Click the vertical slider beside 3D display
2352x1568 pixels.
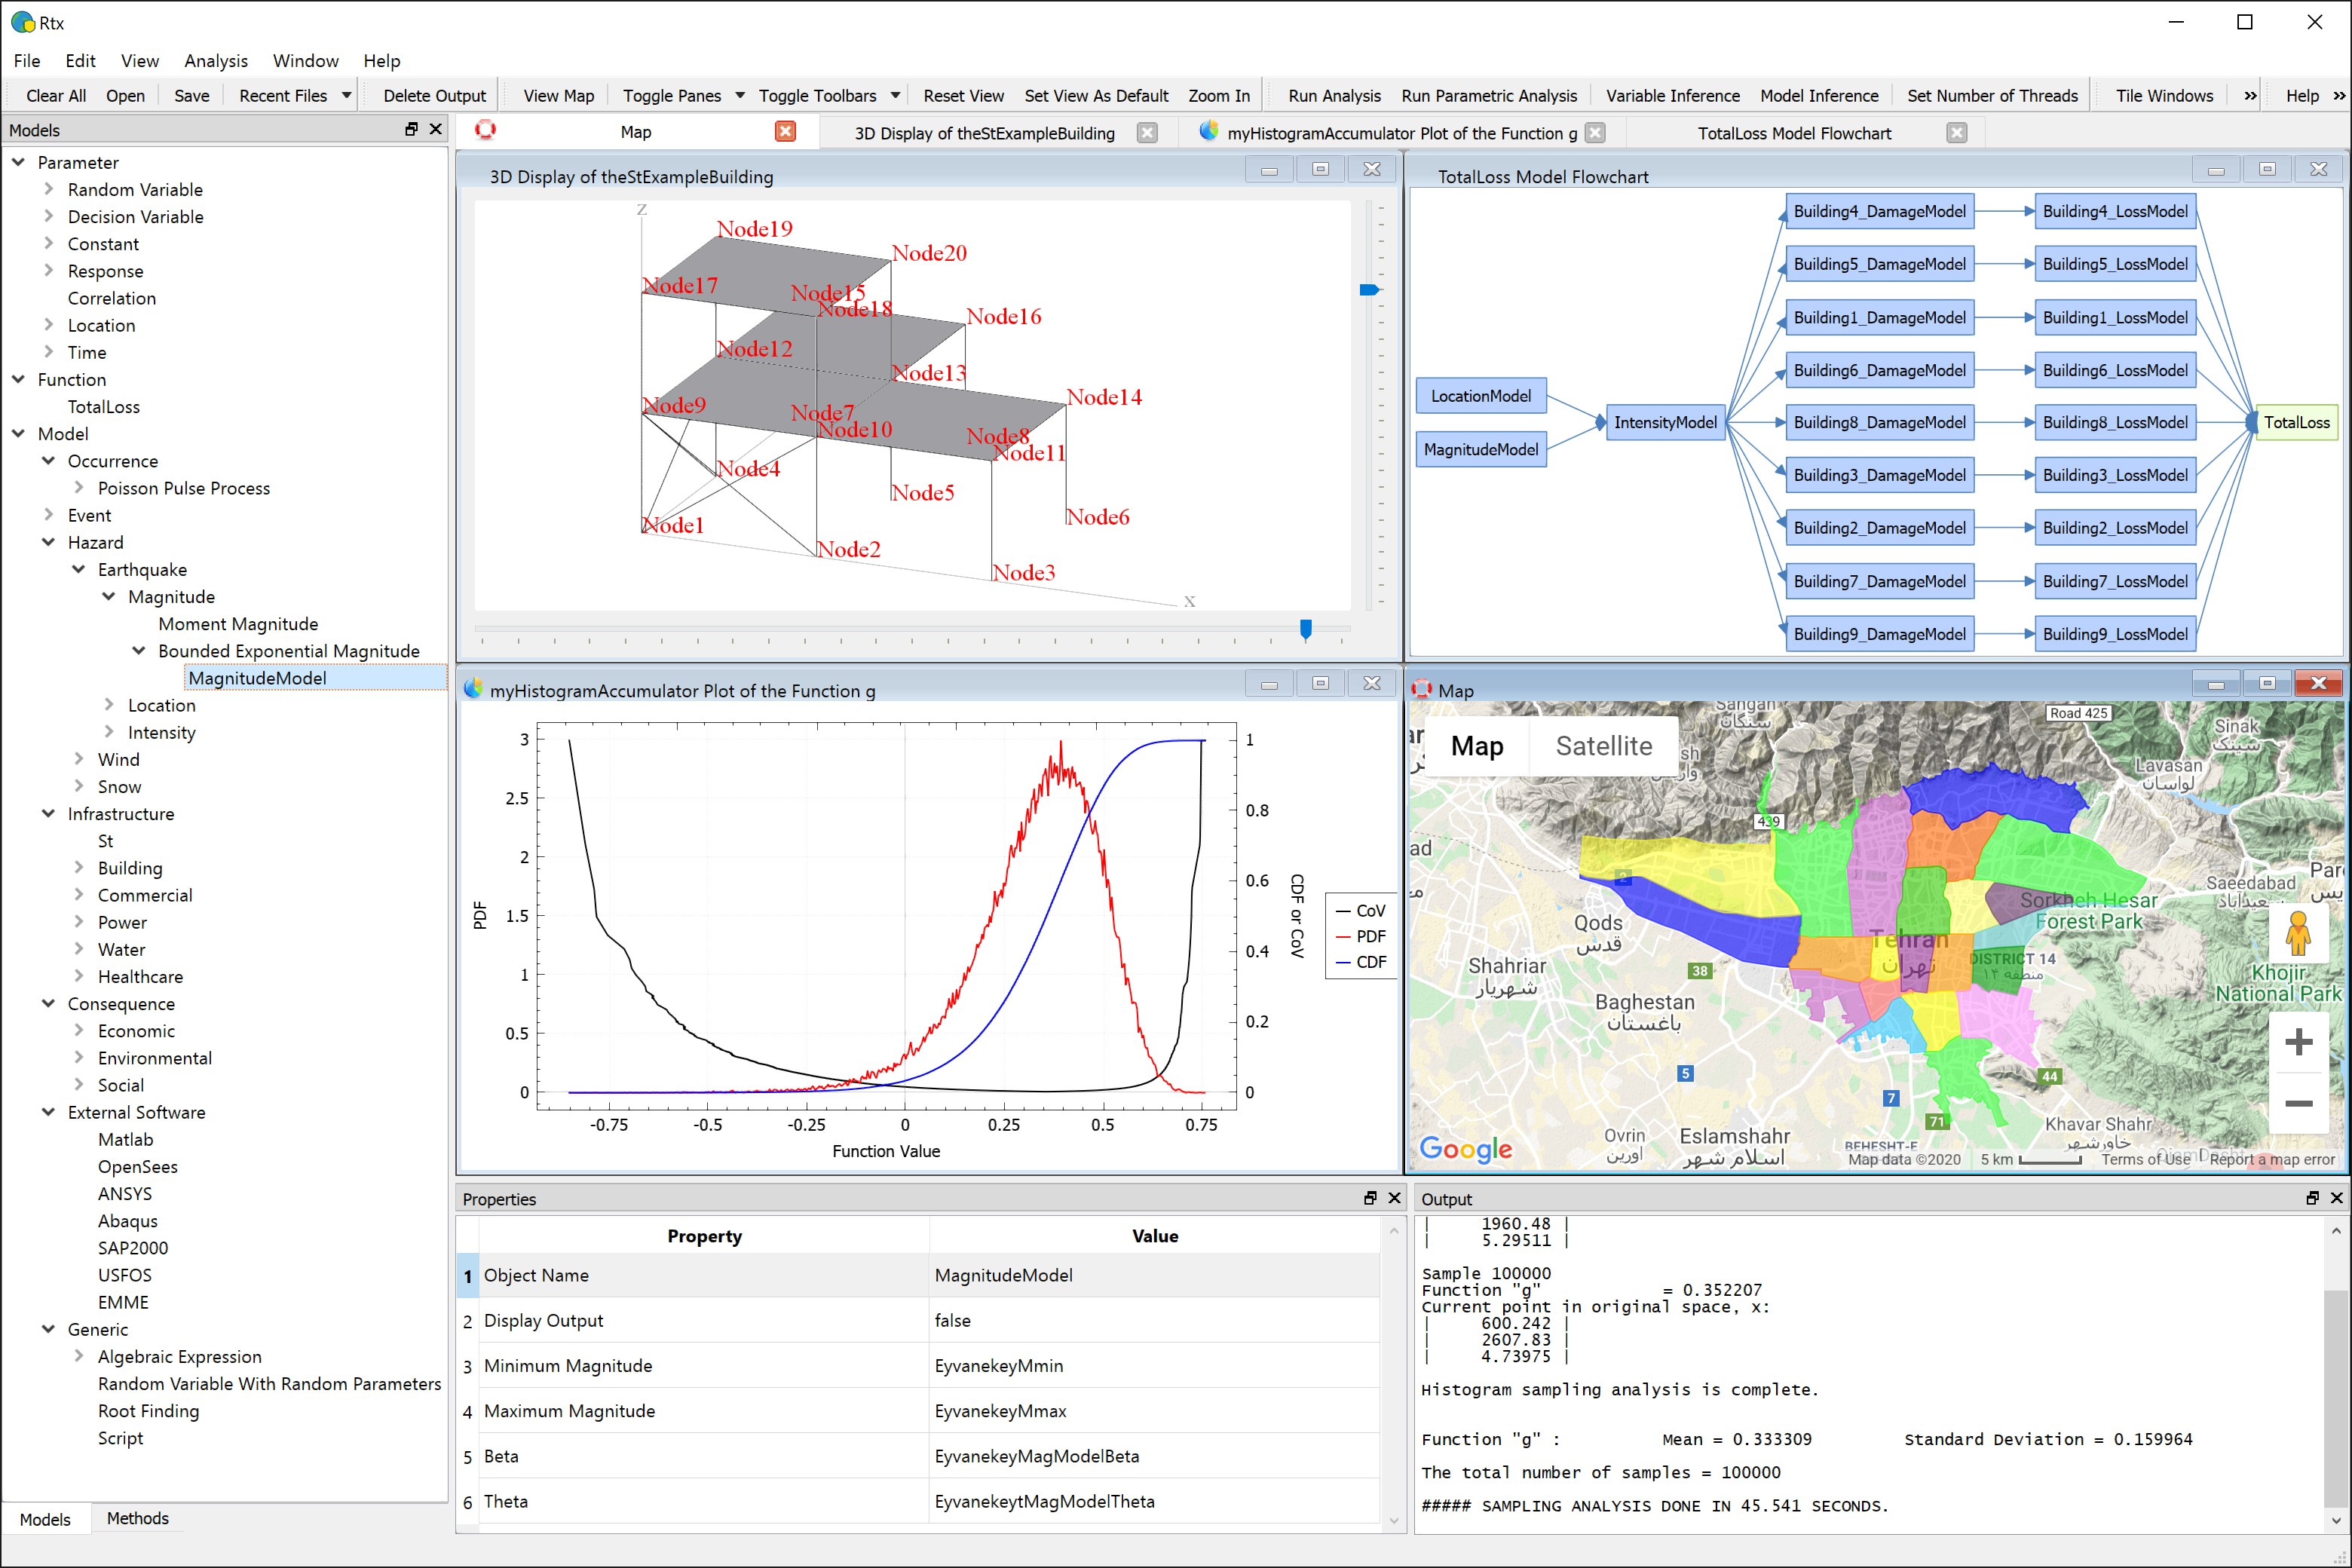click(1370, 290)
